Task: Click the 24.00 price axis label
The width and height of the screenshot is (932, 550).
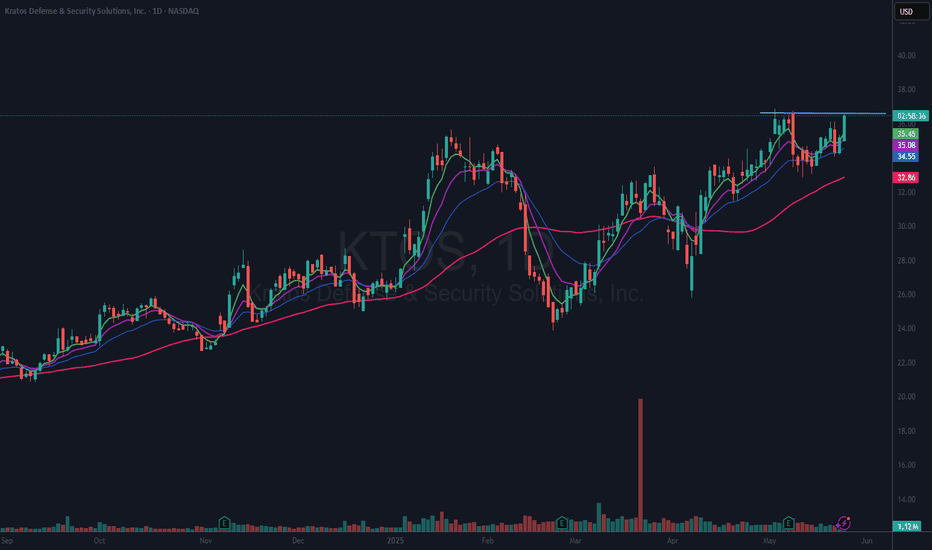Action: tap(906, 329)
